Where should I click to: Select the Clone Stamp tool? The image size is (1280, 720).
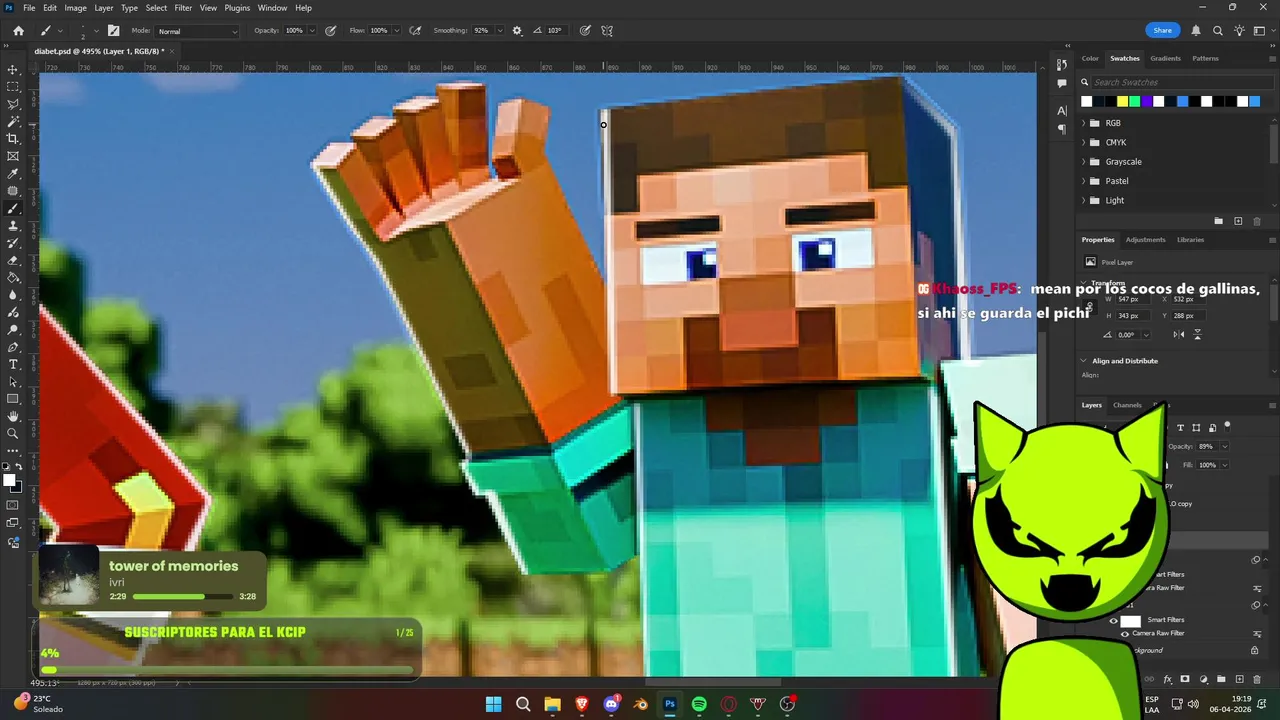(13, 226)
